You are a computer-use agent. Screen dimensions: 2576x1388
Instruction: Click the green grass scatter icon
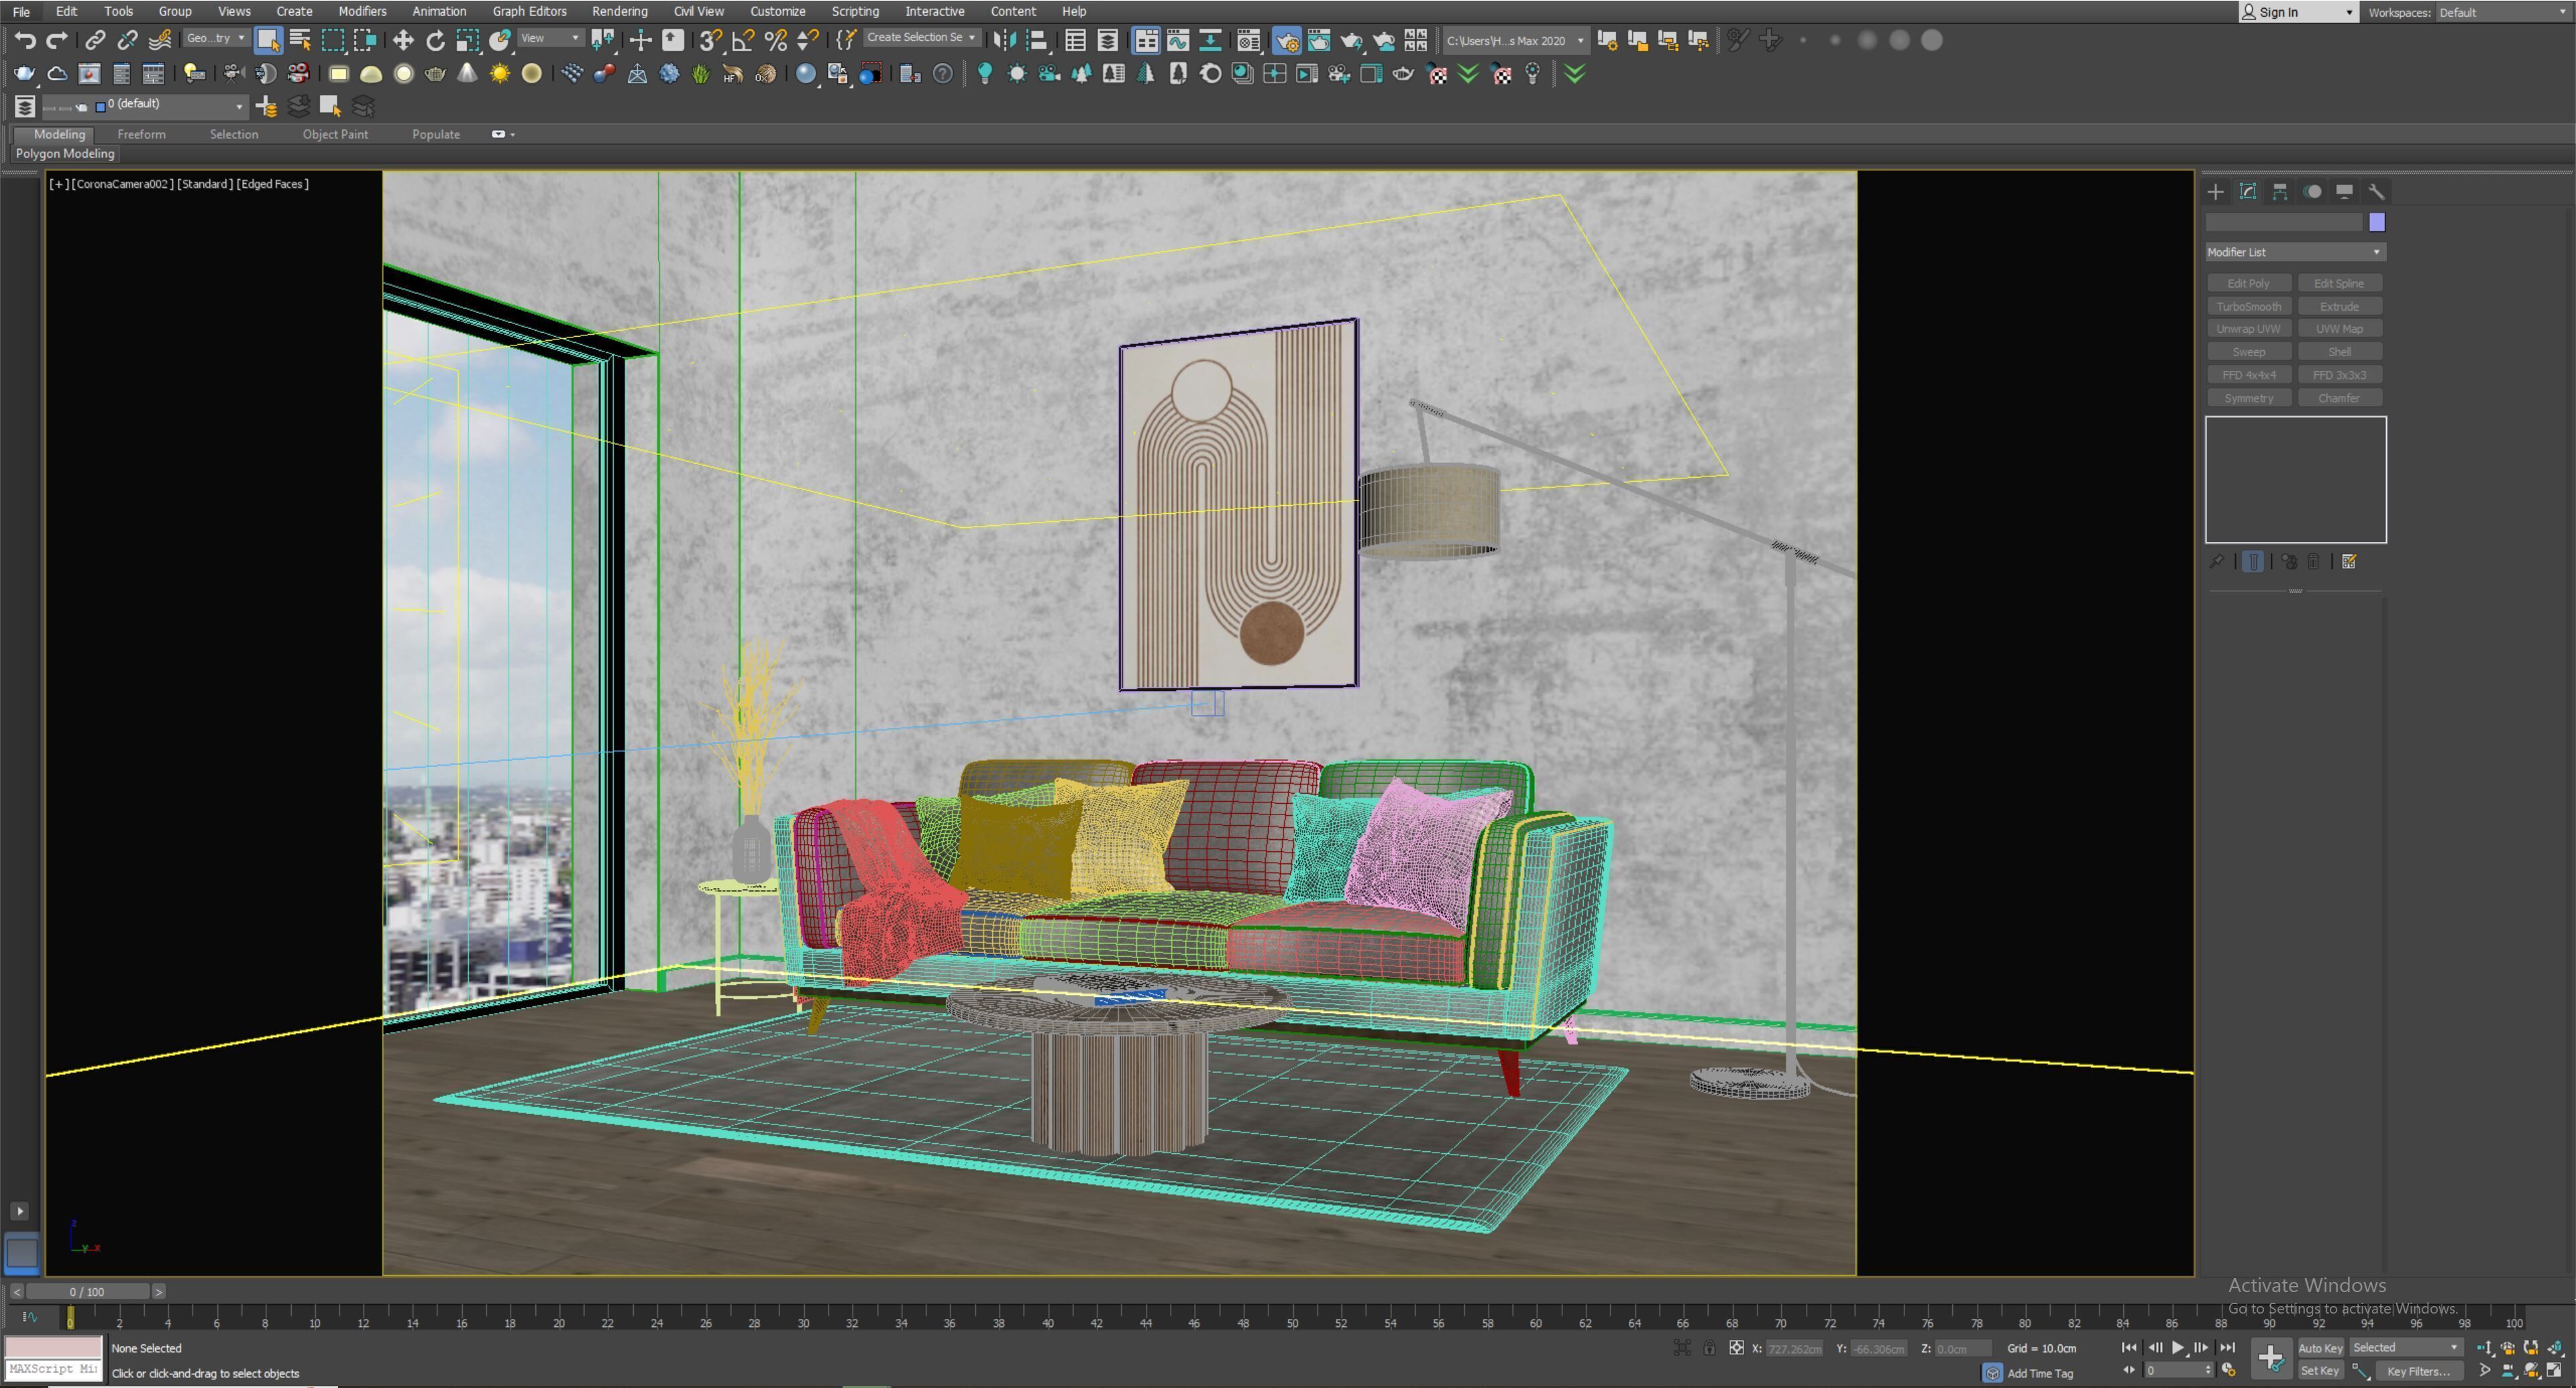tap(701, 74)
